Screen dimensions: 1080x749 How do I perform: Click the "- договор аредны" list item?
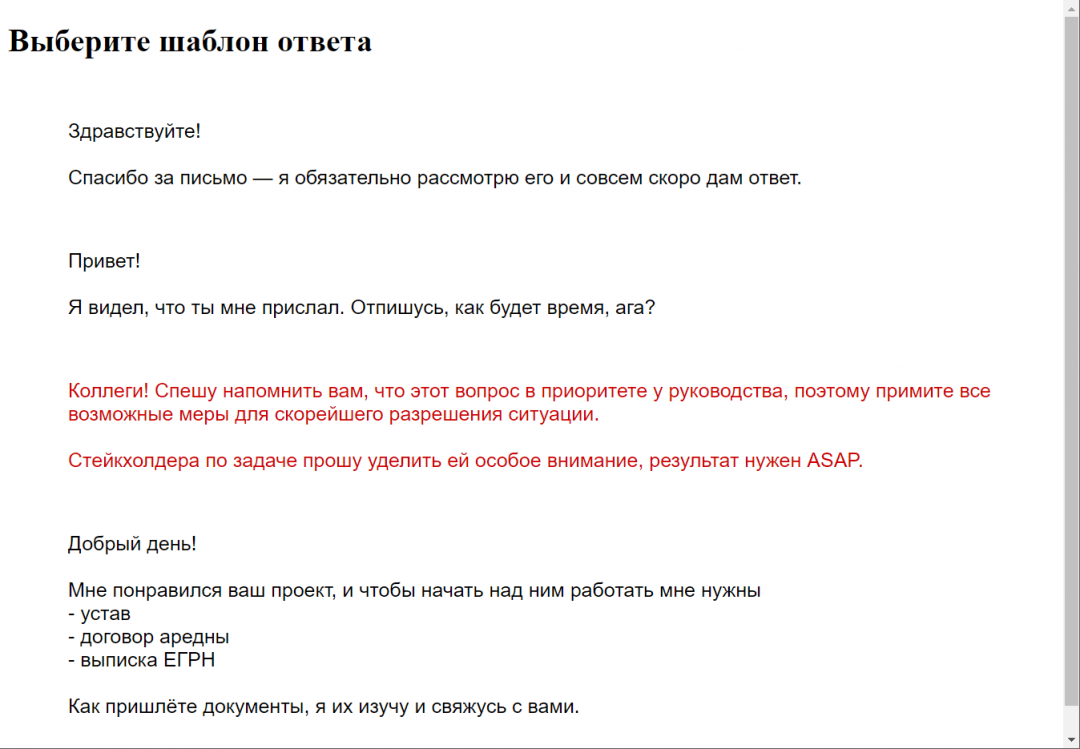pos(148,637)
